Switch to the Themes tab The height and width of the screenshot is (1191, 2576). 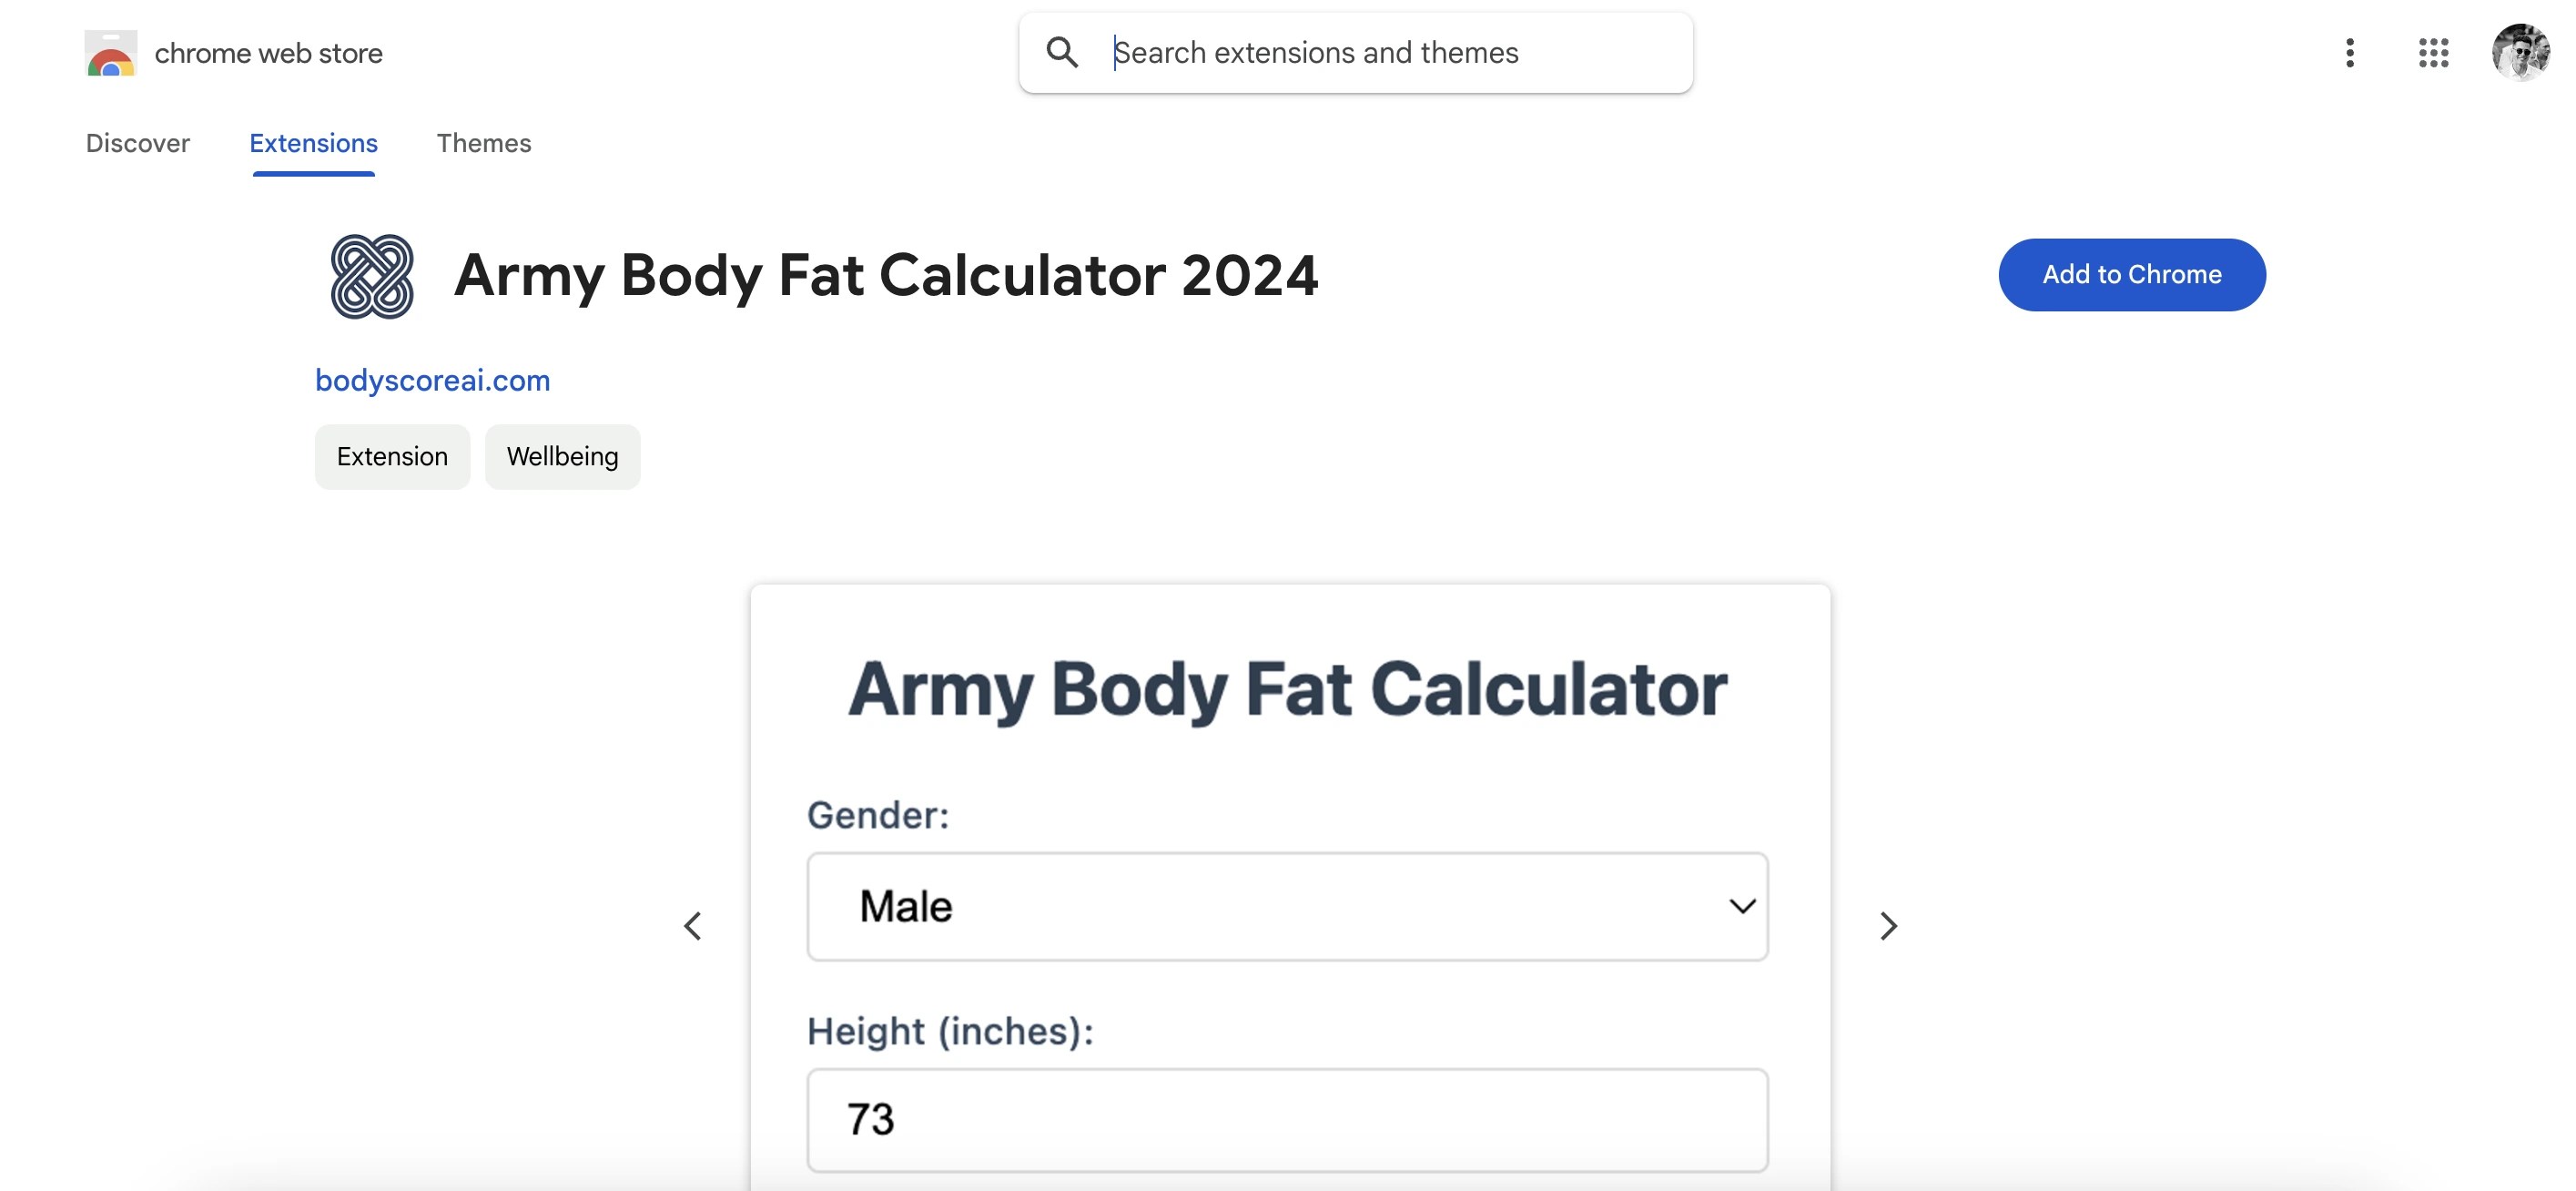click(484, 143)
